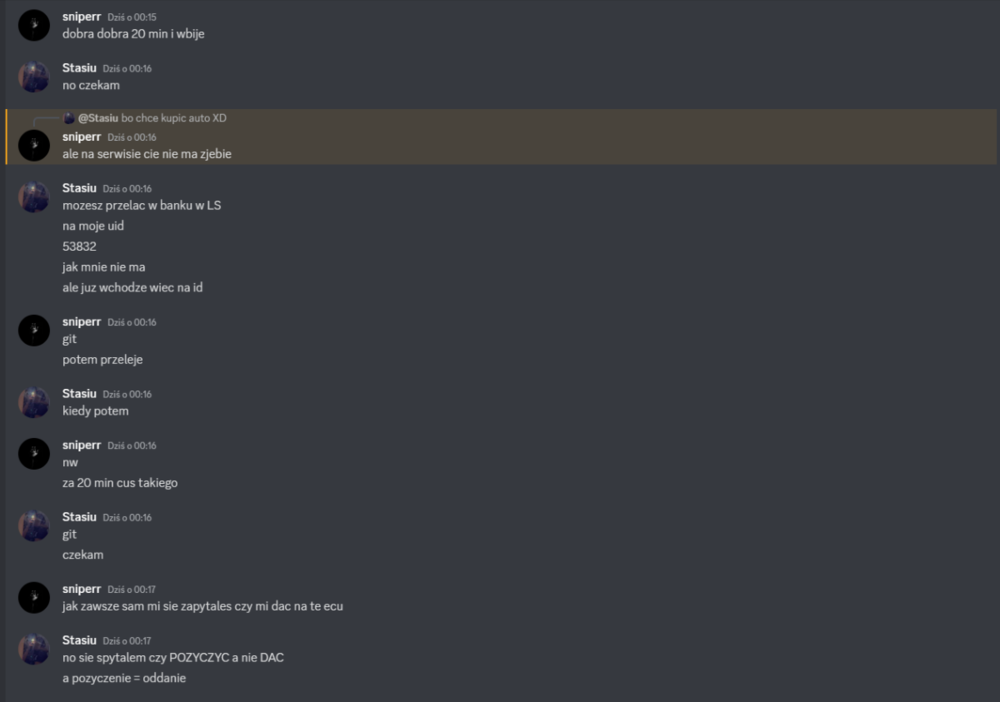Click sniperr's avatar by 'za 20 min' message
Image resolution: width=1000 pixels, height=702 pixels.
pos(34,453)
